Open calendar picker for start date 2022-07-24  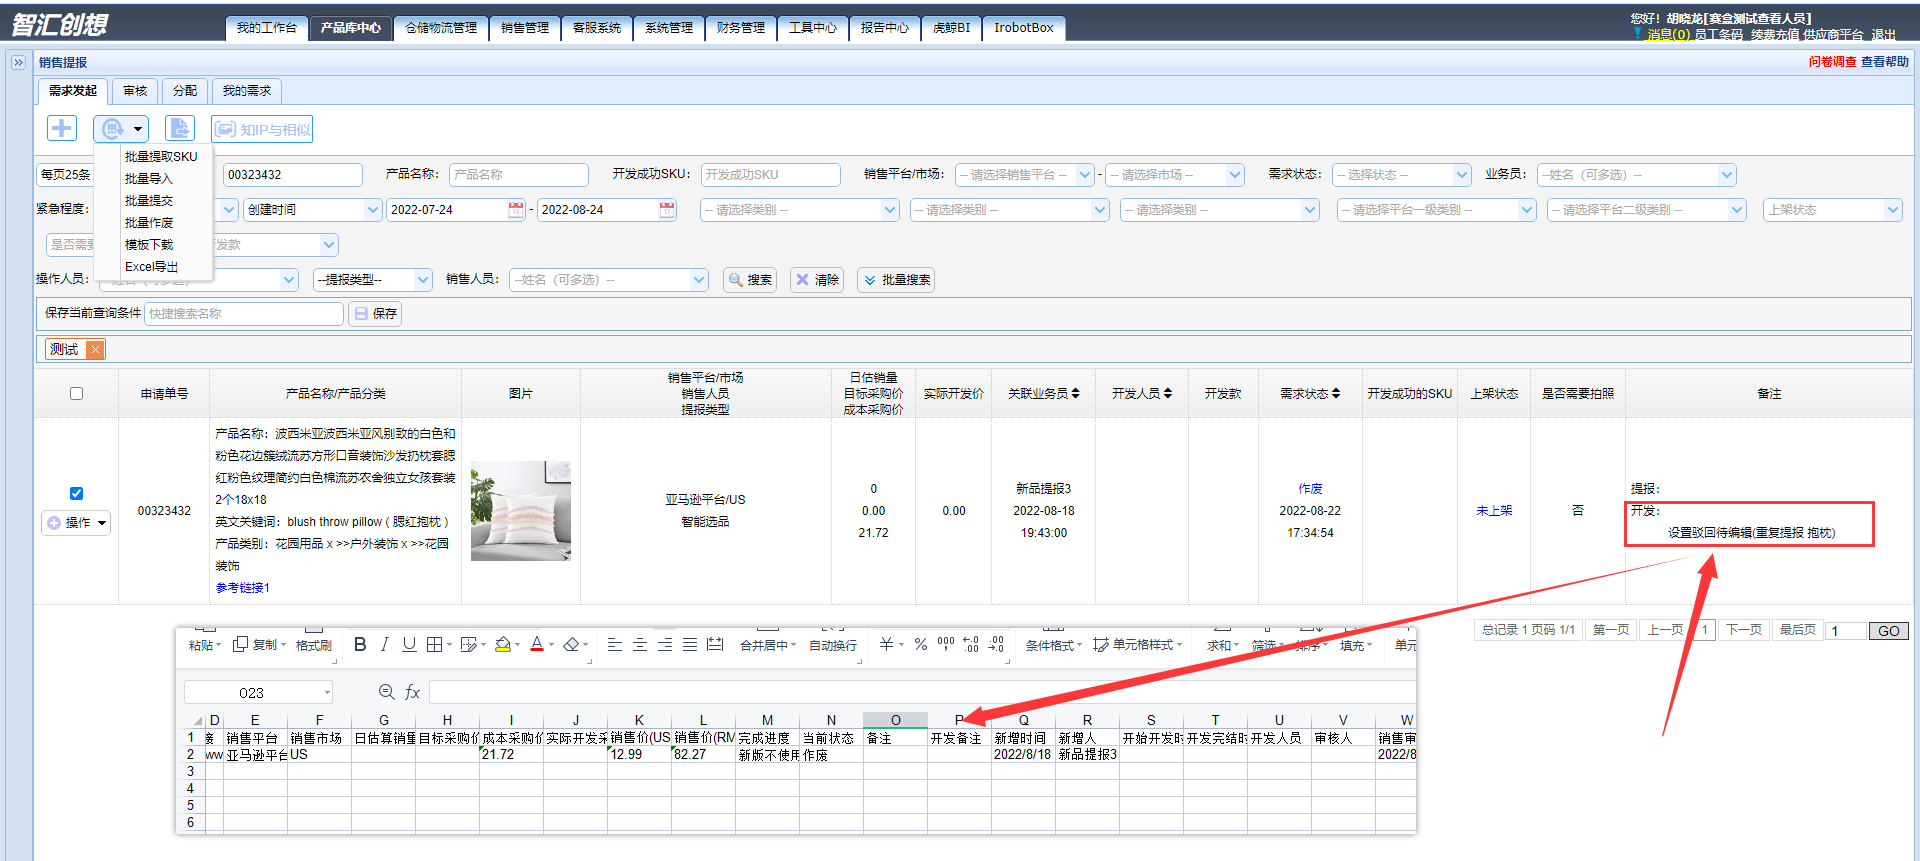(x=516, y=210)
